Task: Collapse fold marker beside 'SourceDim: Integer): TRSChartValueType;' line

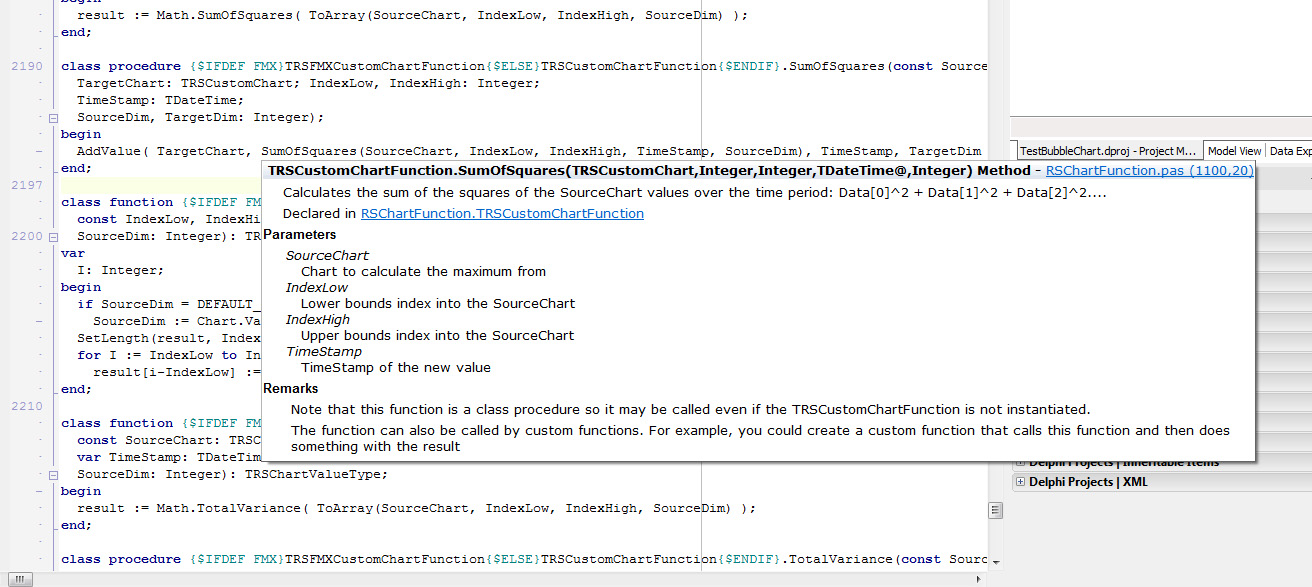Action: pyautogui.click(x=52, y=474)
